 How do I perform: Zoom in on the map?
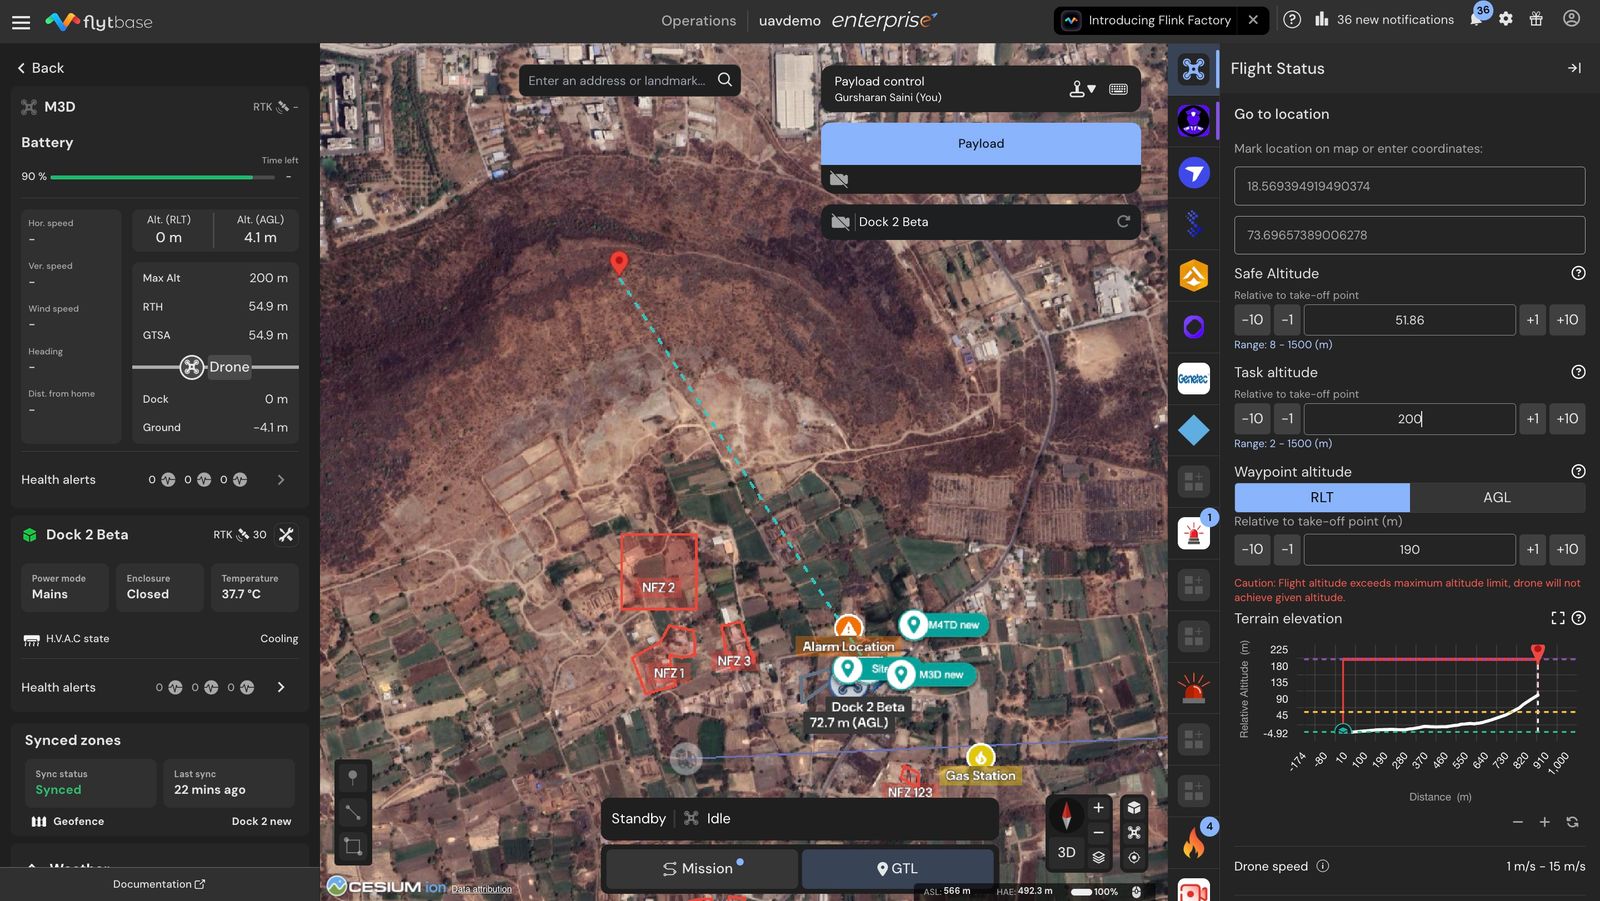pos(1098,808)
